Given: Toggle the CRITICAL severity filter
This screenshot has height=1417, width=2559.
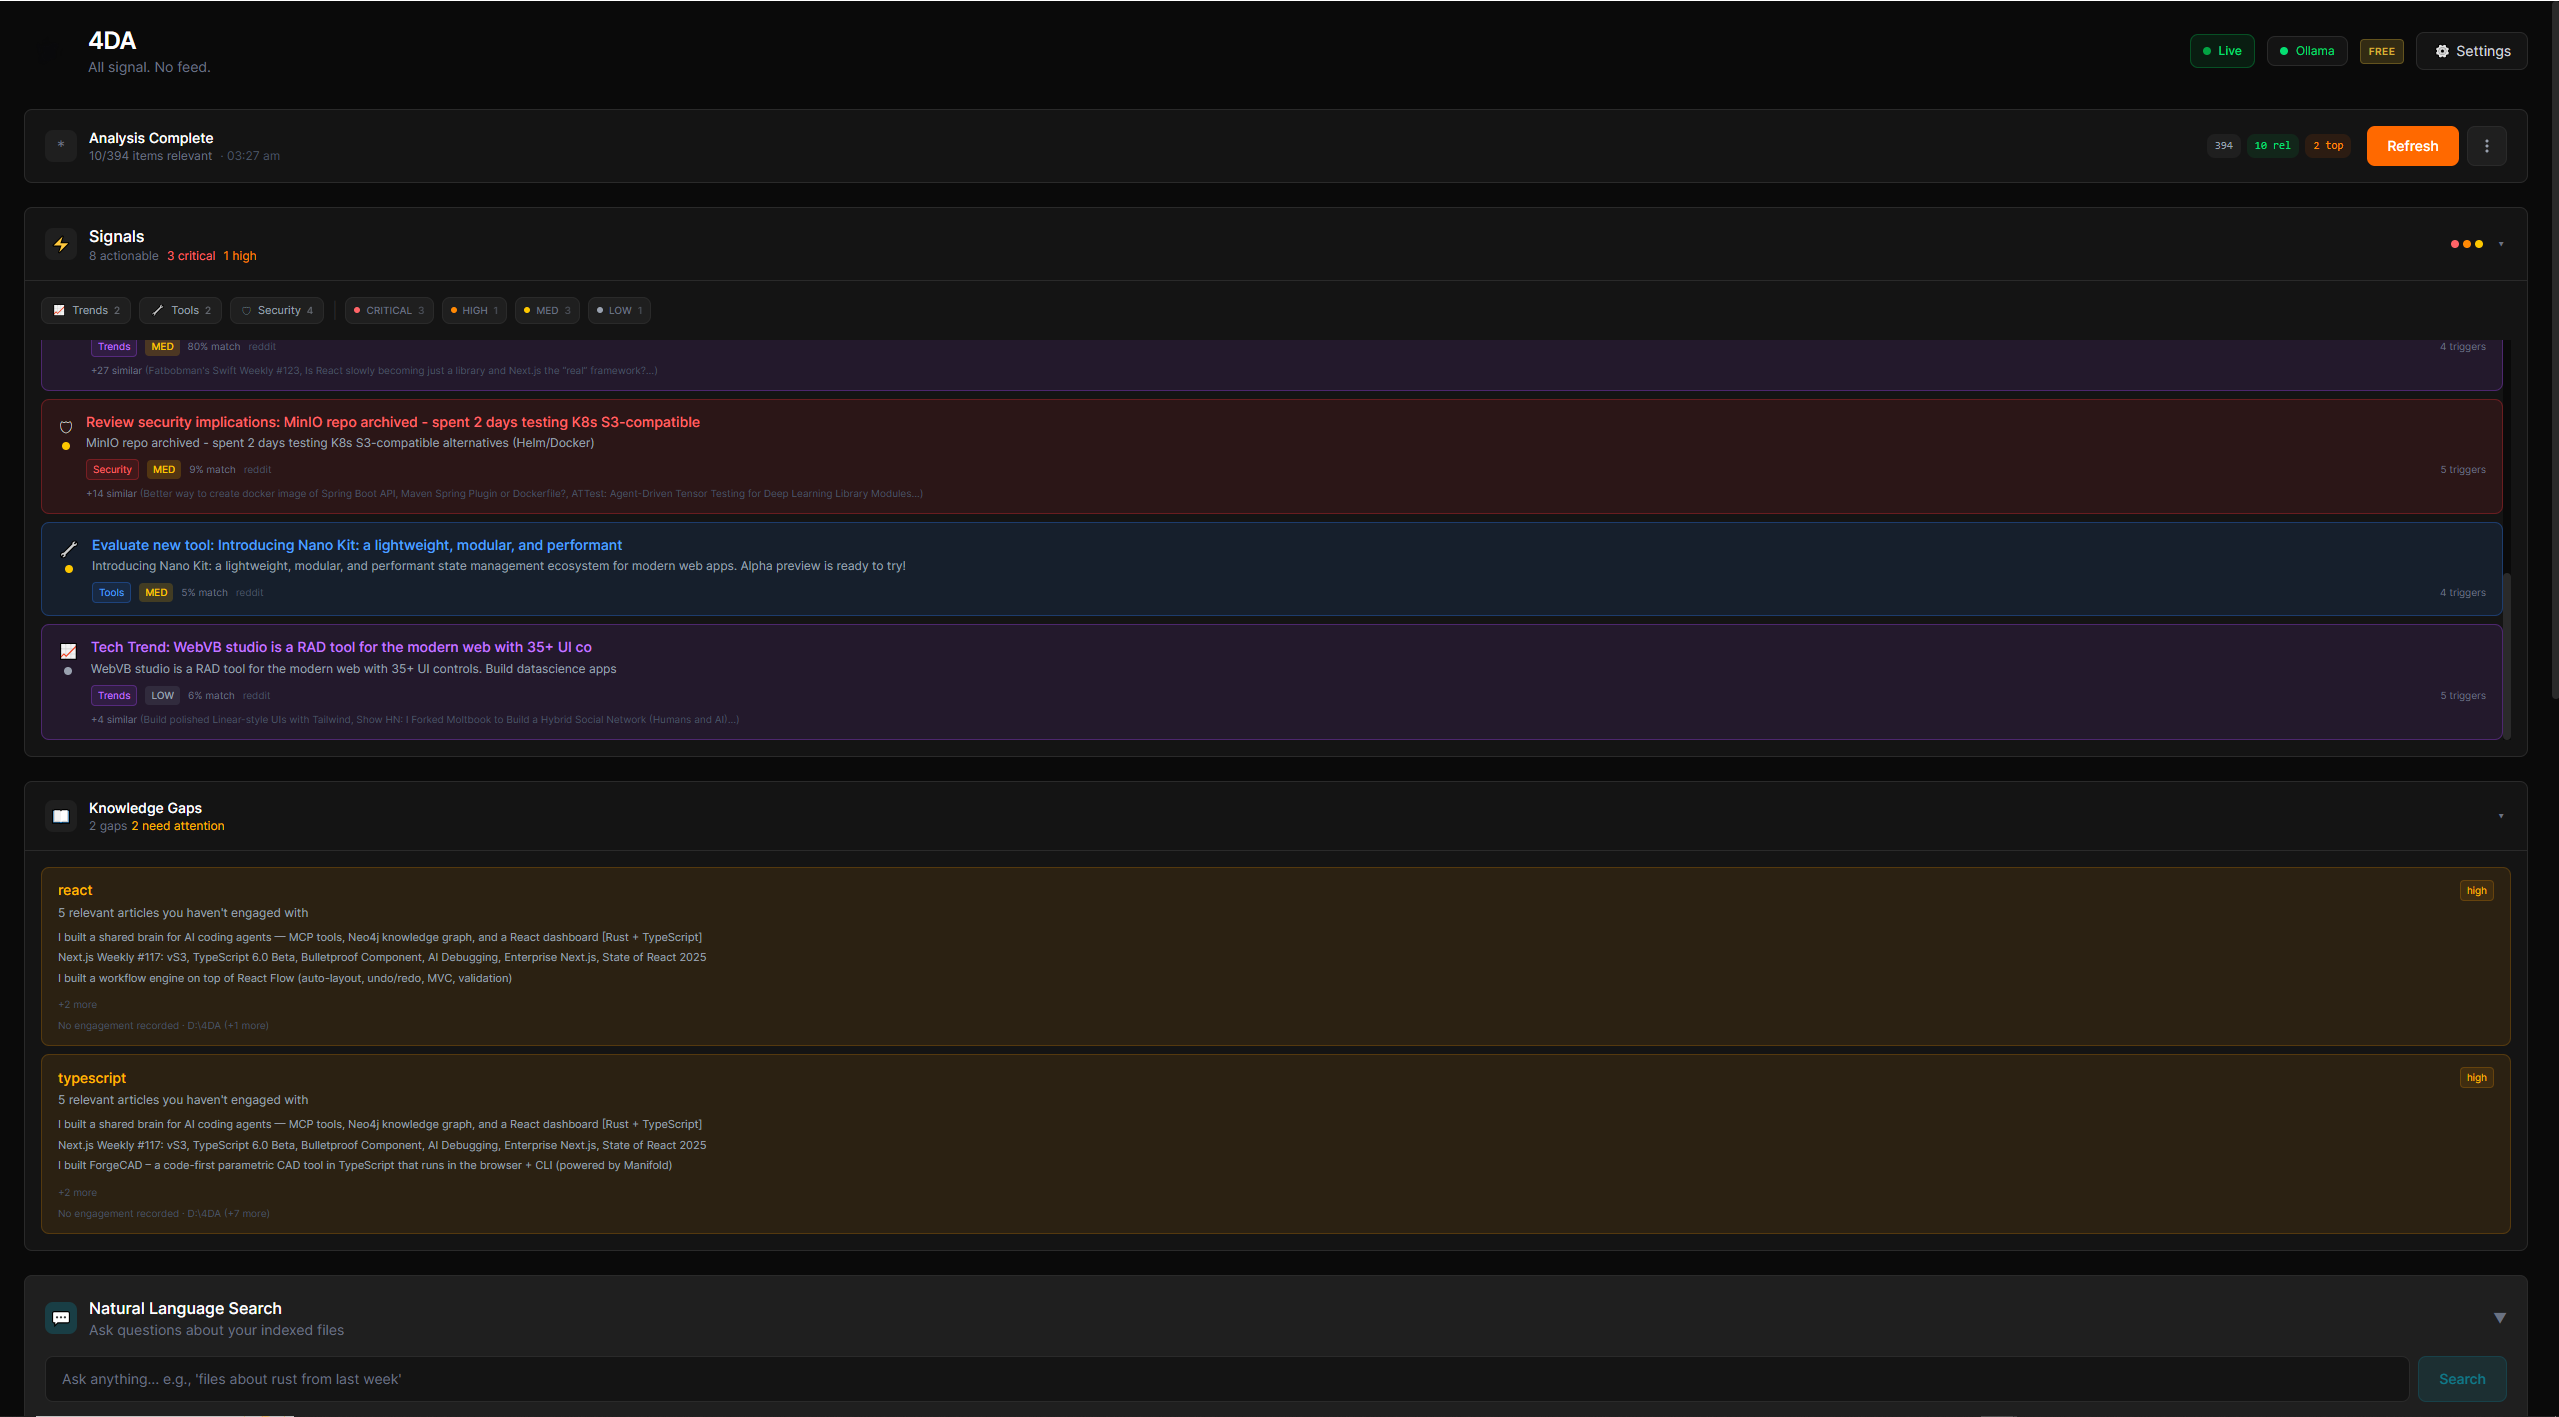Looking at the screenshot, I should [389, 310].
